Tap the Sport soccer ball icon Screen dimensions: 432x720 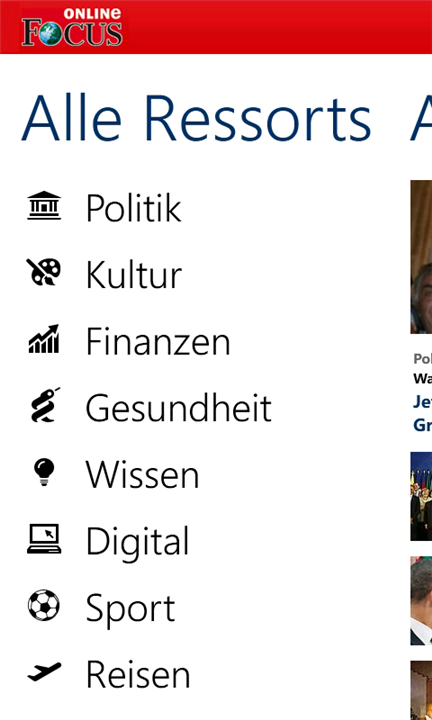44,605
